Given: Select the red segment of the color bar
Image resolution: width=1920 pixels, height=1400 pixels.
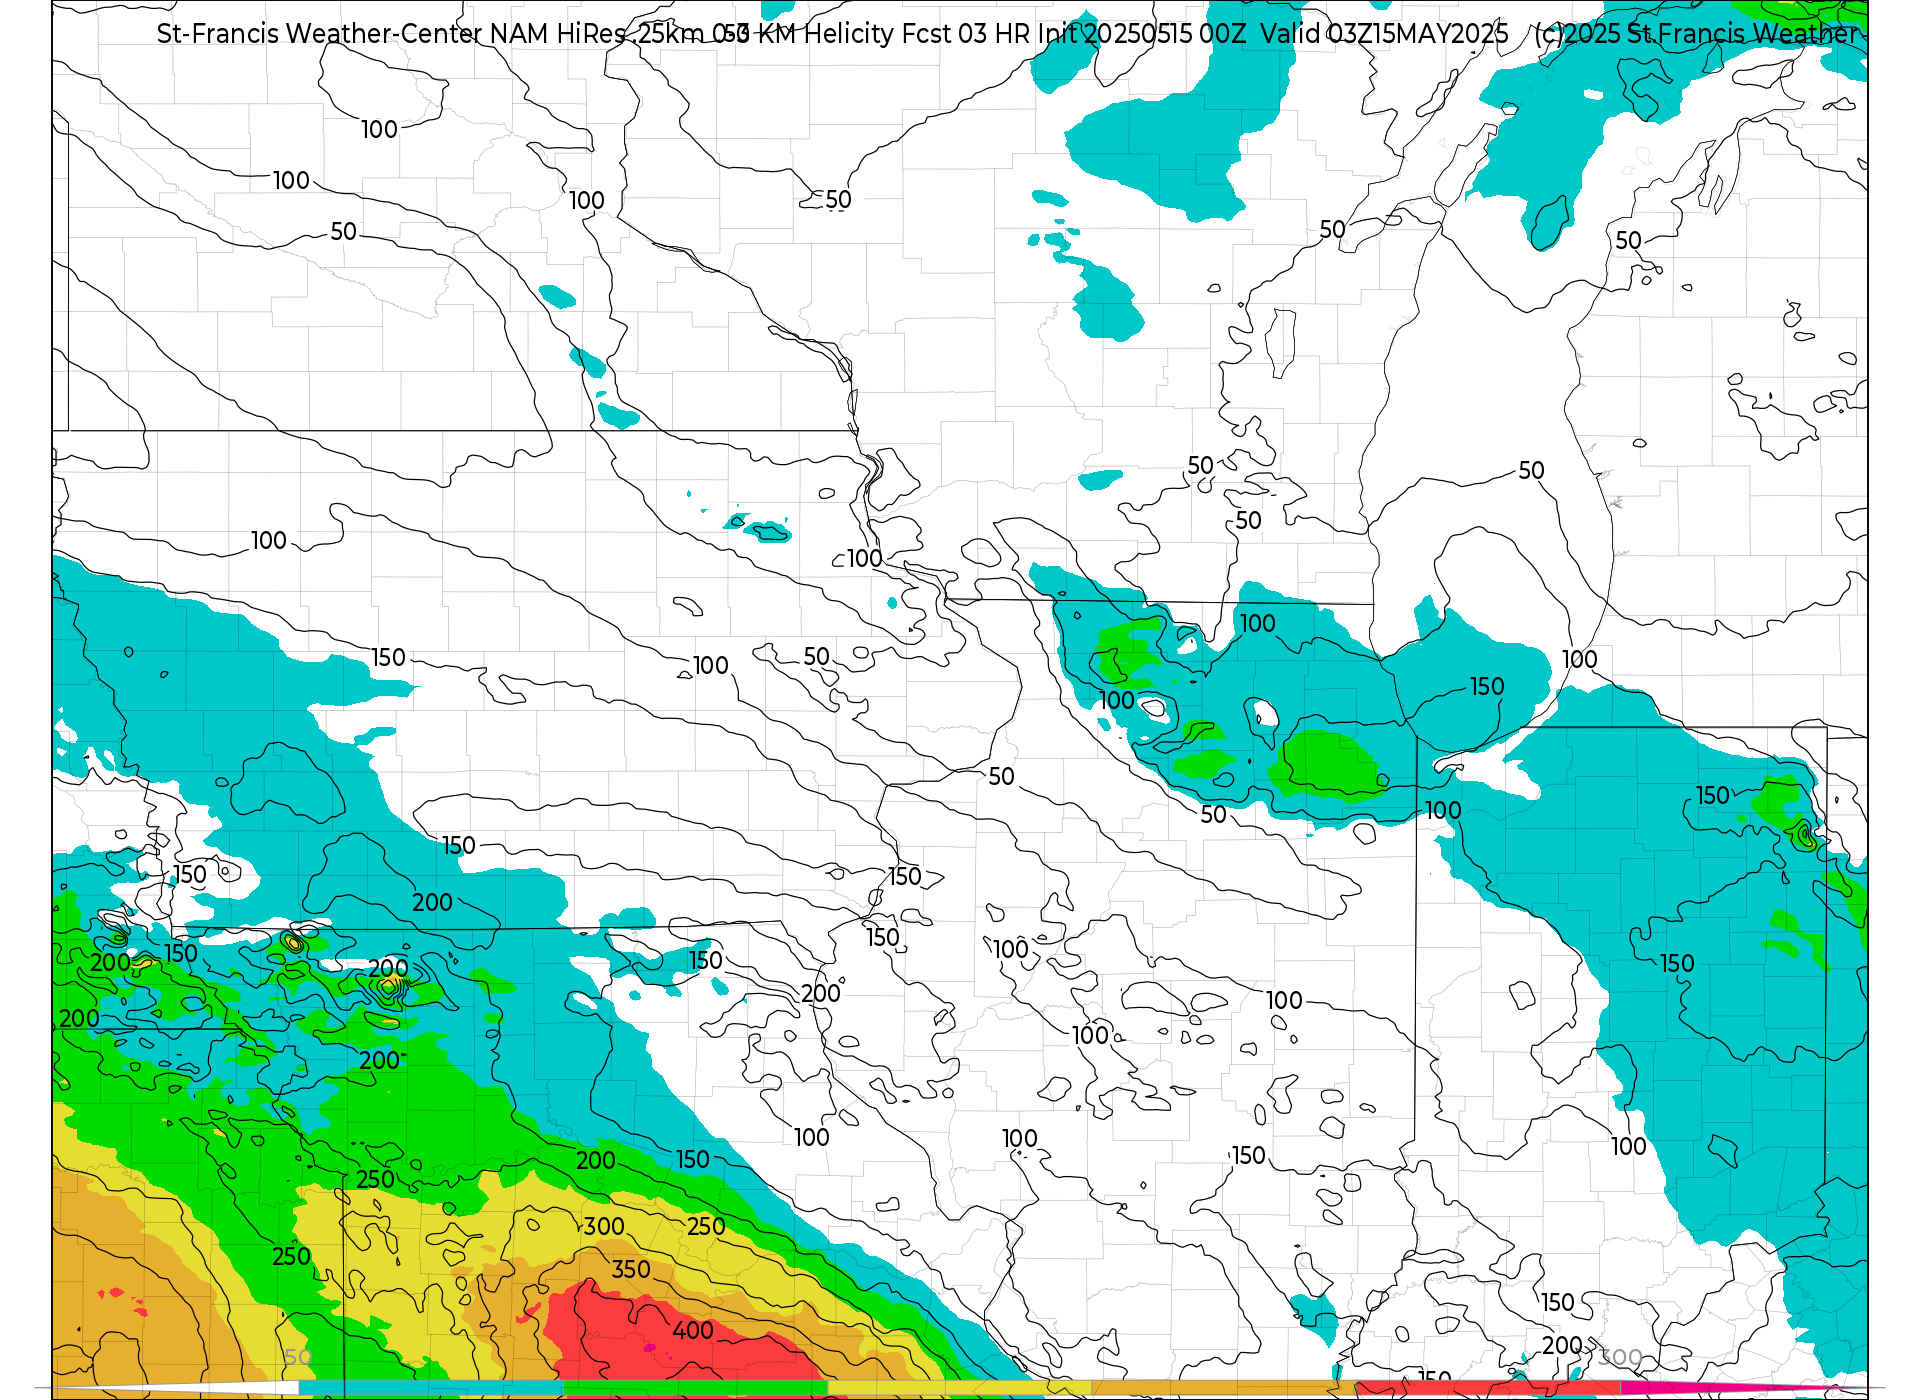Looking at the screenshot, I should click(1489, 1387).
